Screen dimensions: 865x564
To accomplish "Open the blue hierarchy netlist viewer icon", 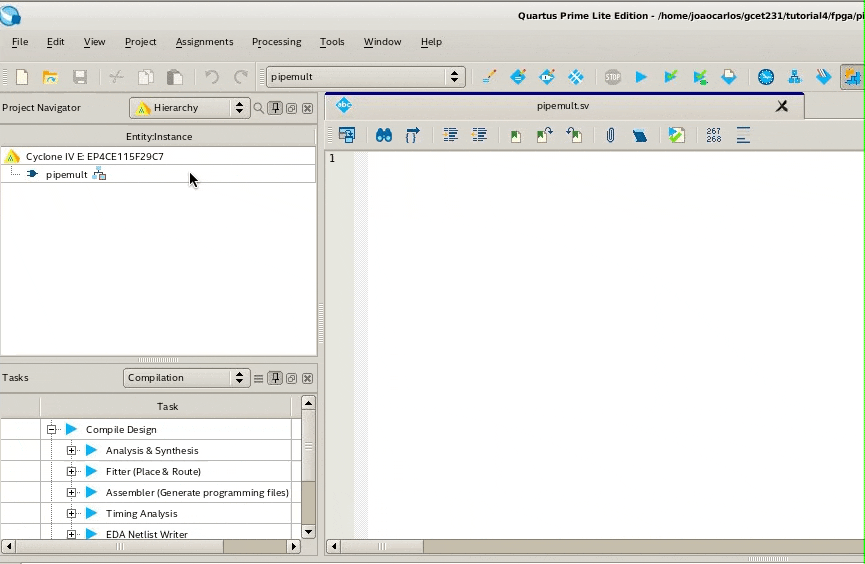I will tap(794, 77).
